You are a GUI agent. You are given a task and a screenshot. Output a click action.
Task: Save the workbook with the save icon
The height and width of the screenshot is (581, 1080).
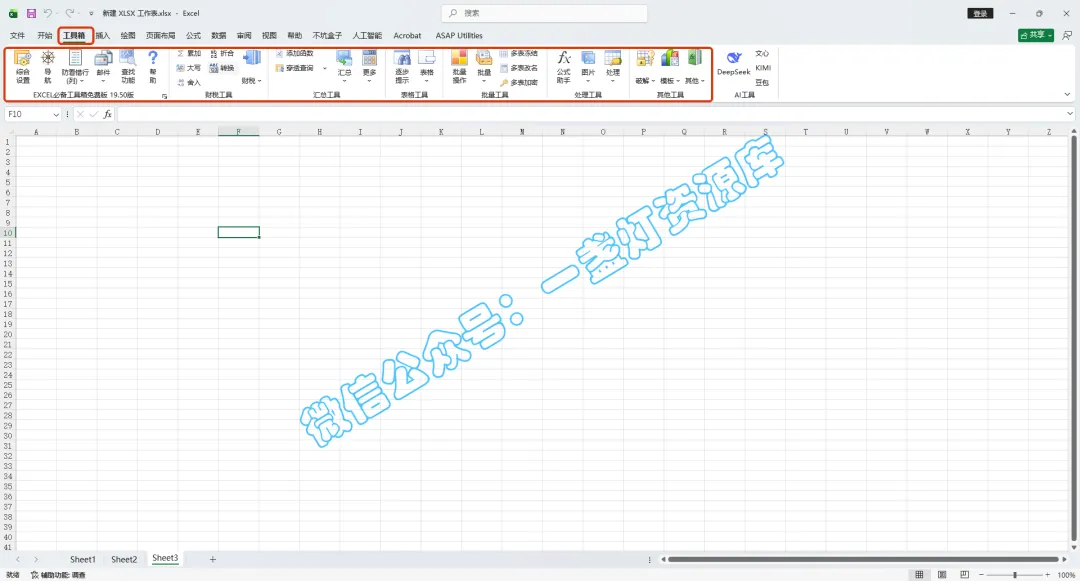31,13
